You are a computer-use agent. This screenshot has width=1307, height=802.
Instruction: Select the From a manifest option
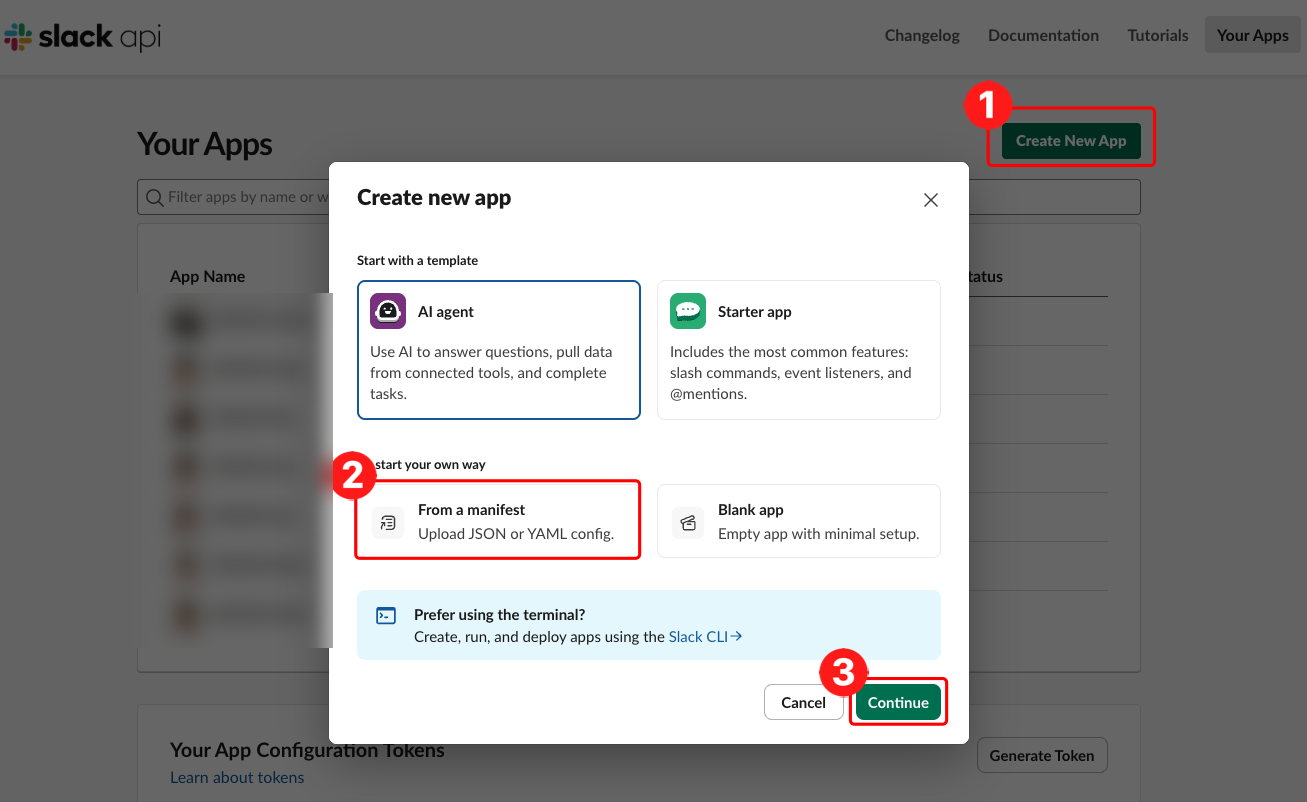tap(498, 521)
